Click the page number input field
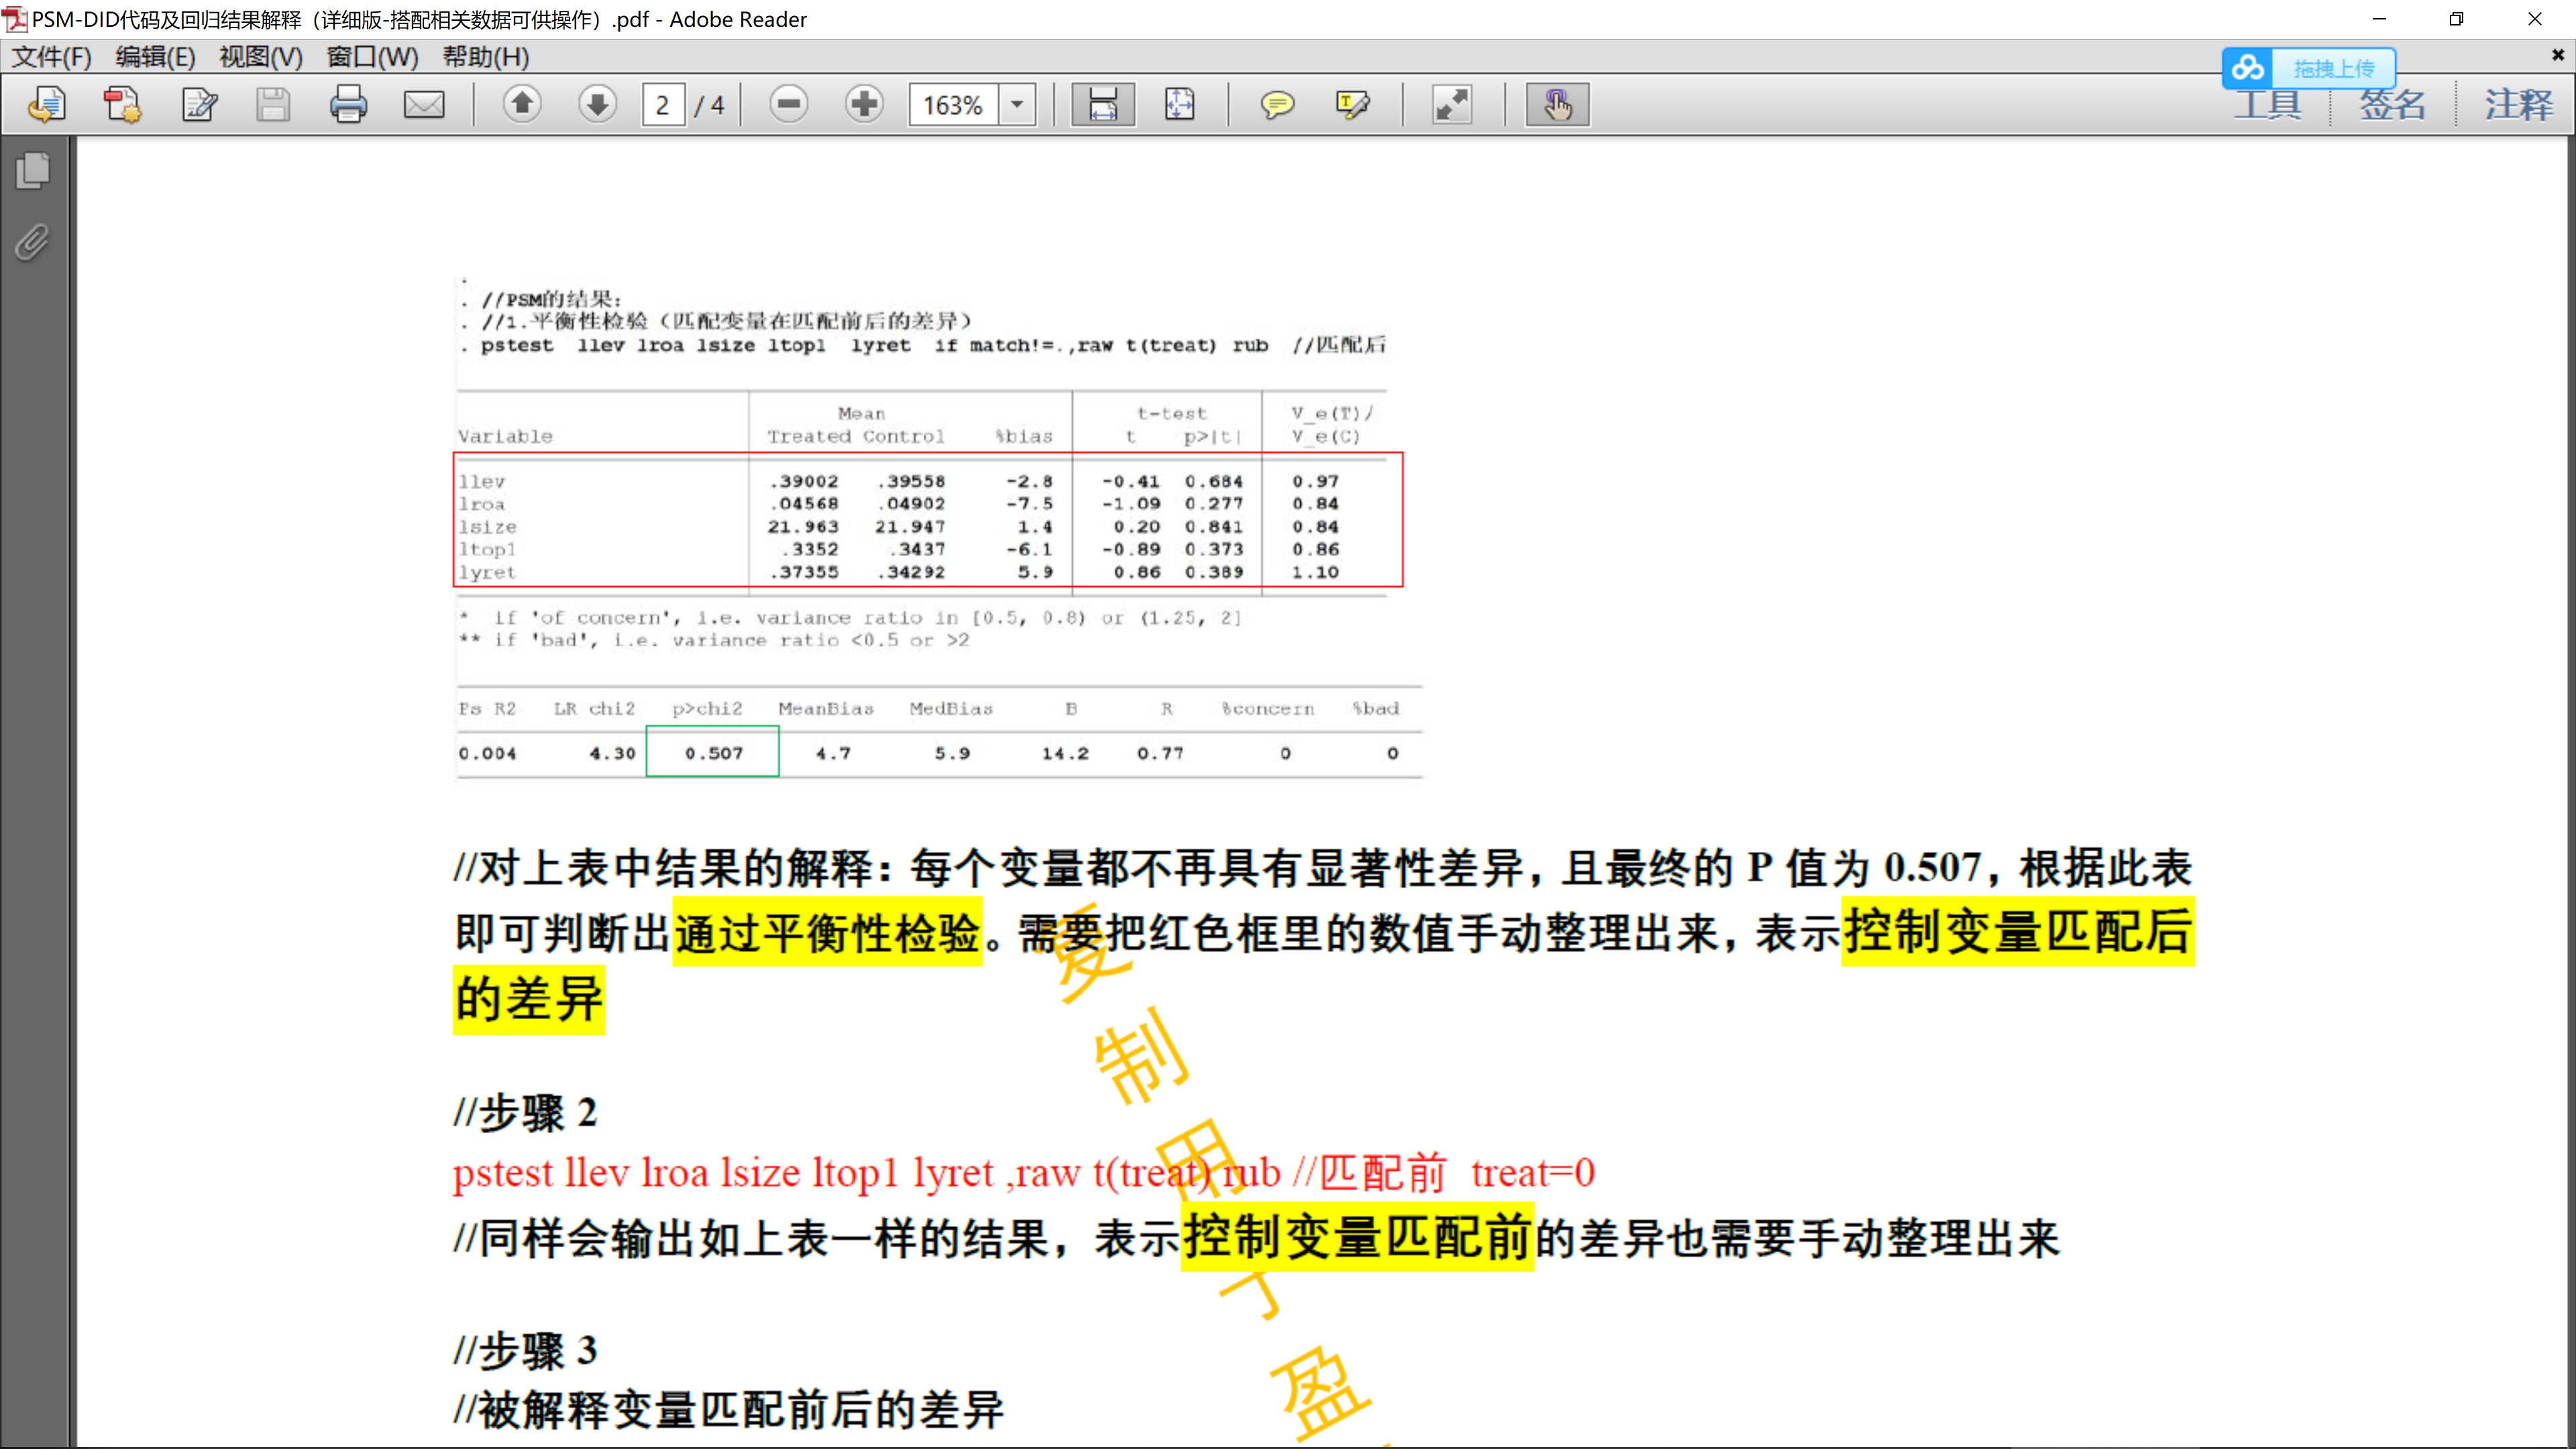The height and width of the screenshot is (1449, 2576). (663, 104)
